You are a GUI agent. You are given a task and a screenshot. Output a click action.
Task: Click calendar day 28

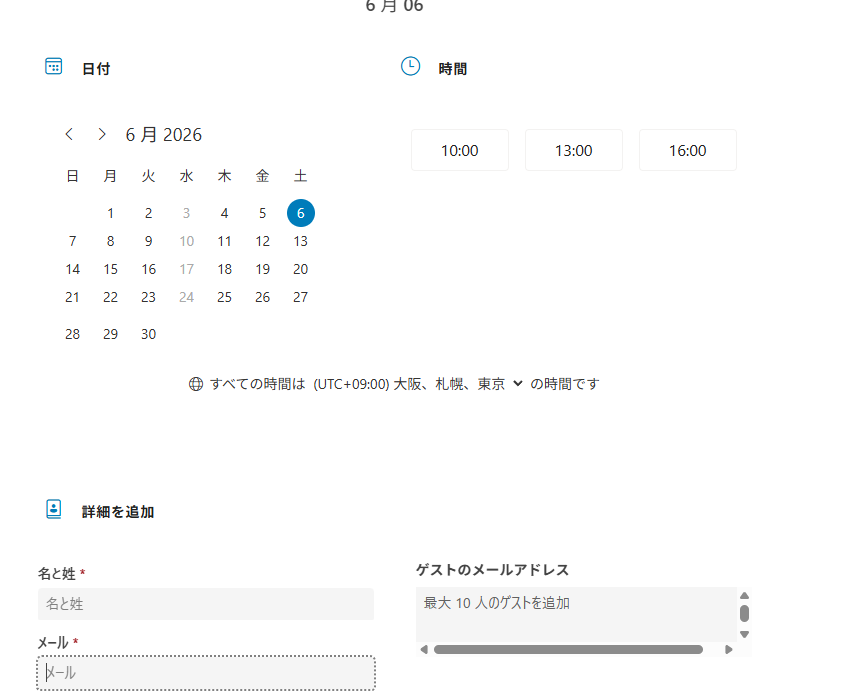tap(72, 334)
